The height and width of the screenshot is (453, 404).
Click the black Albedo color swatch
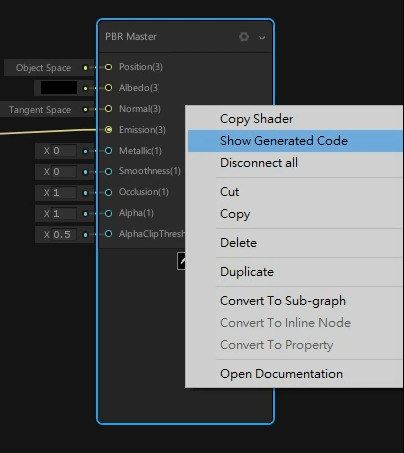(59, 88)
